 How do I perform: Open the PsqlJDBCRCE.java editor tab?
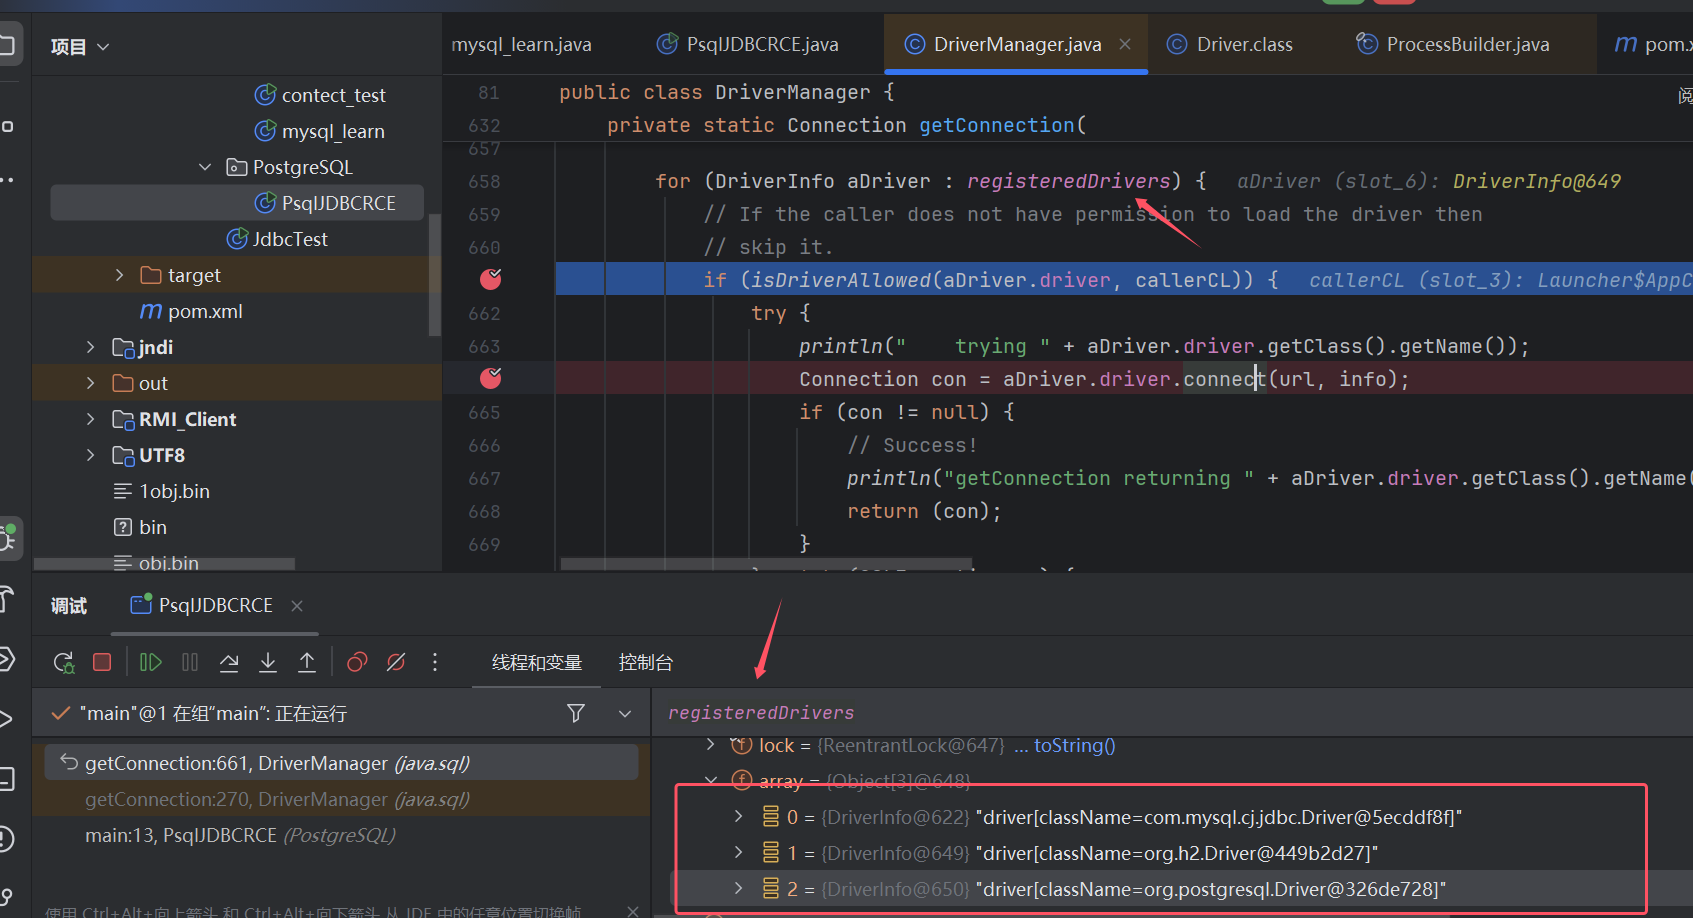[x=748, y=44]
